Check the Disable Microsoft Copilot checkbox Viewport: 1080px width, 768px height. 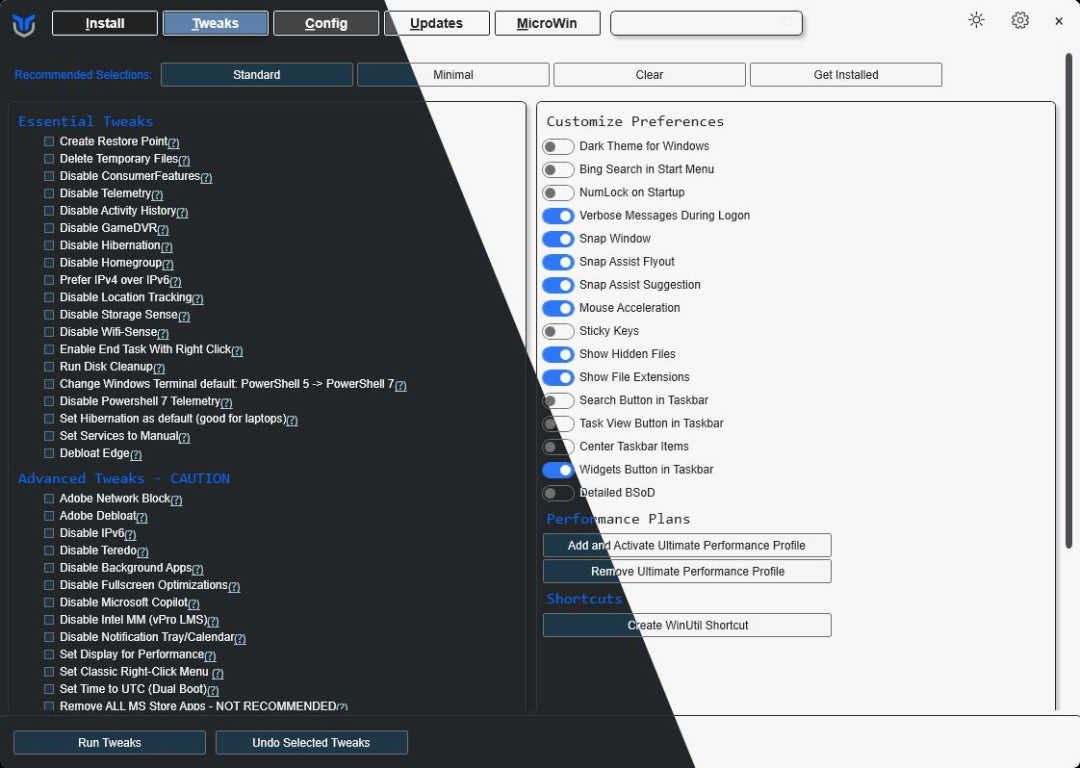pyautogui.click(x=49, y=603)
